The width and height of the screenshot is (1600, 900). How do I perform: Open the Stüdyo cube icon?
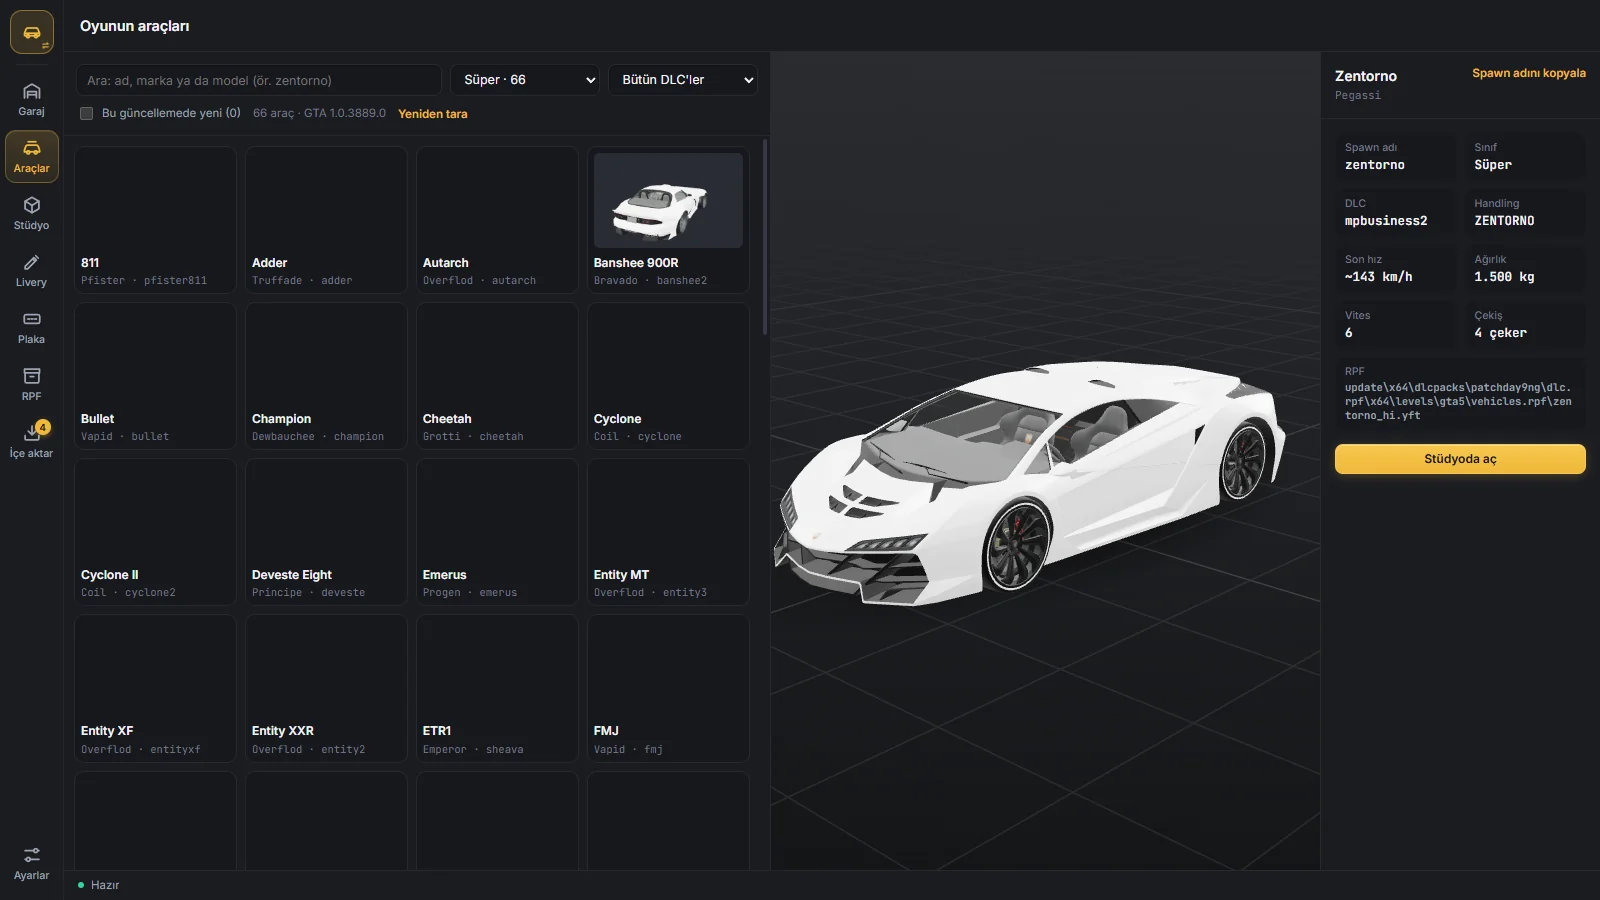31,214
